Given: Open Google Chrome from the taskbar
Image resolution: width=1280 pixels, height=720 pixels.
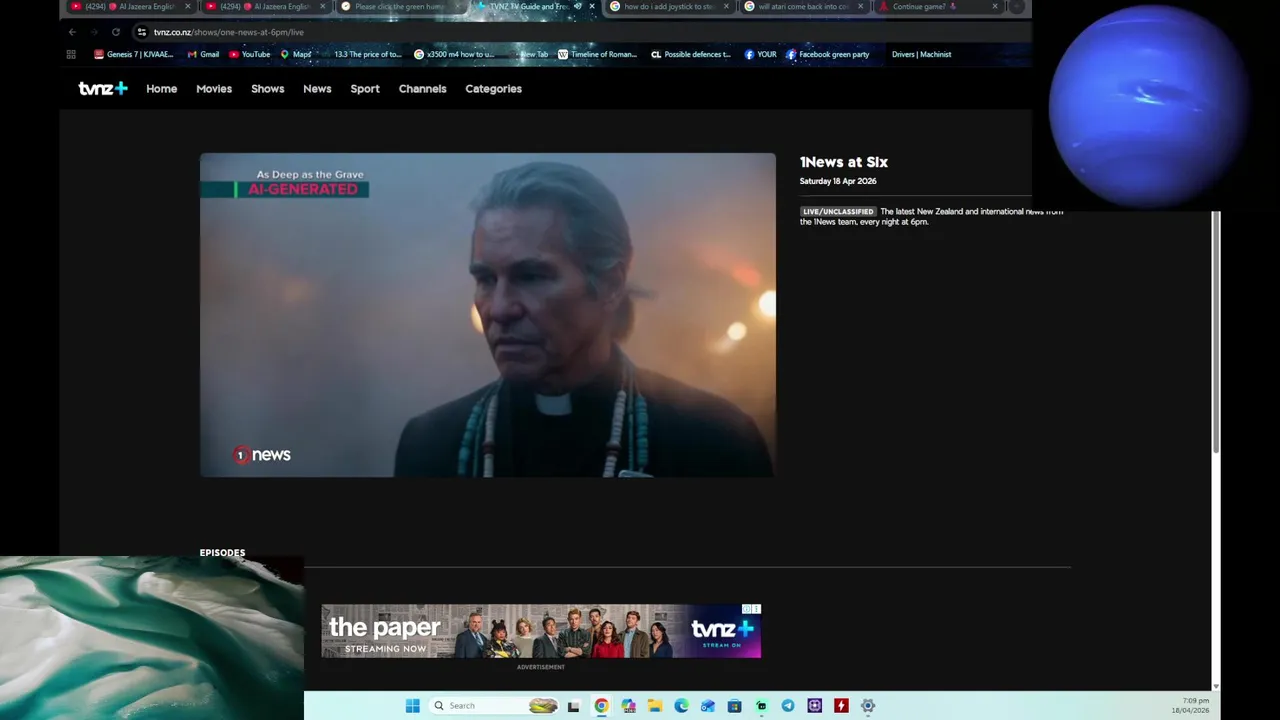Looking at the screenshot, I should coord(601,706).
